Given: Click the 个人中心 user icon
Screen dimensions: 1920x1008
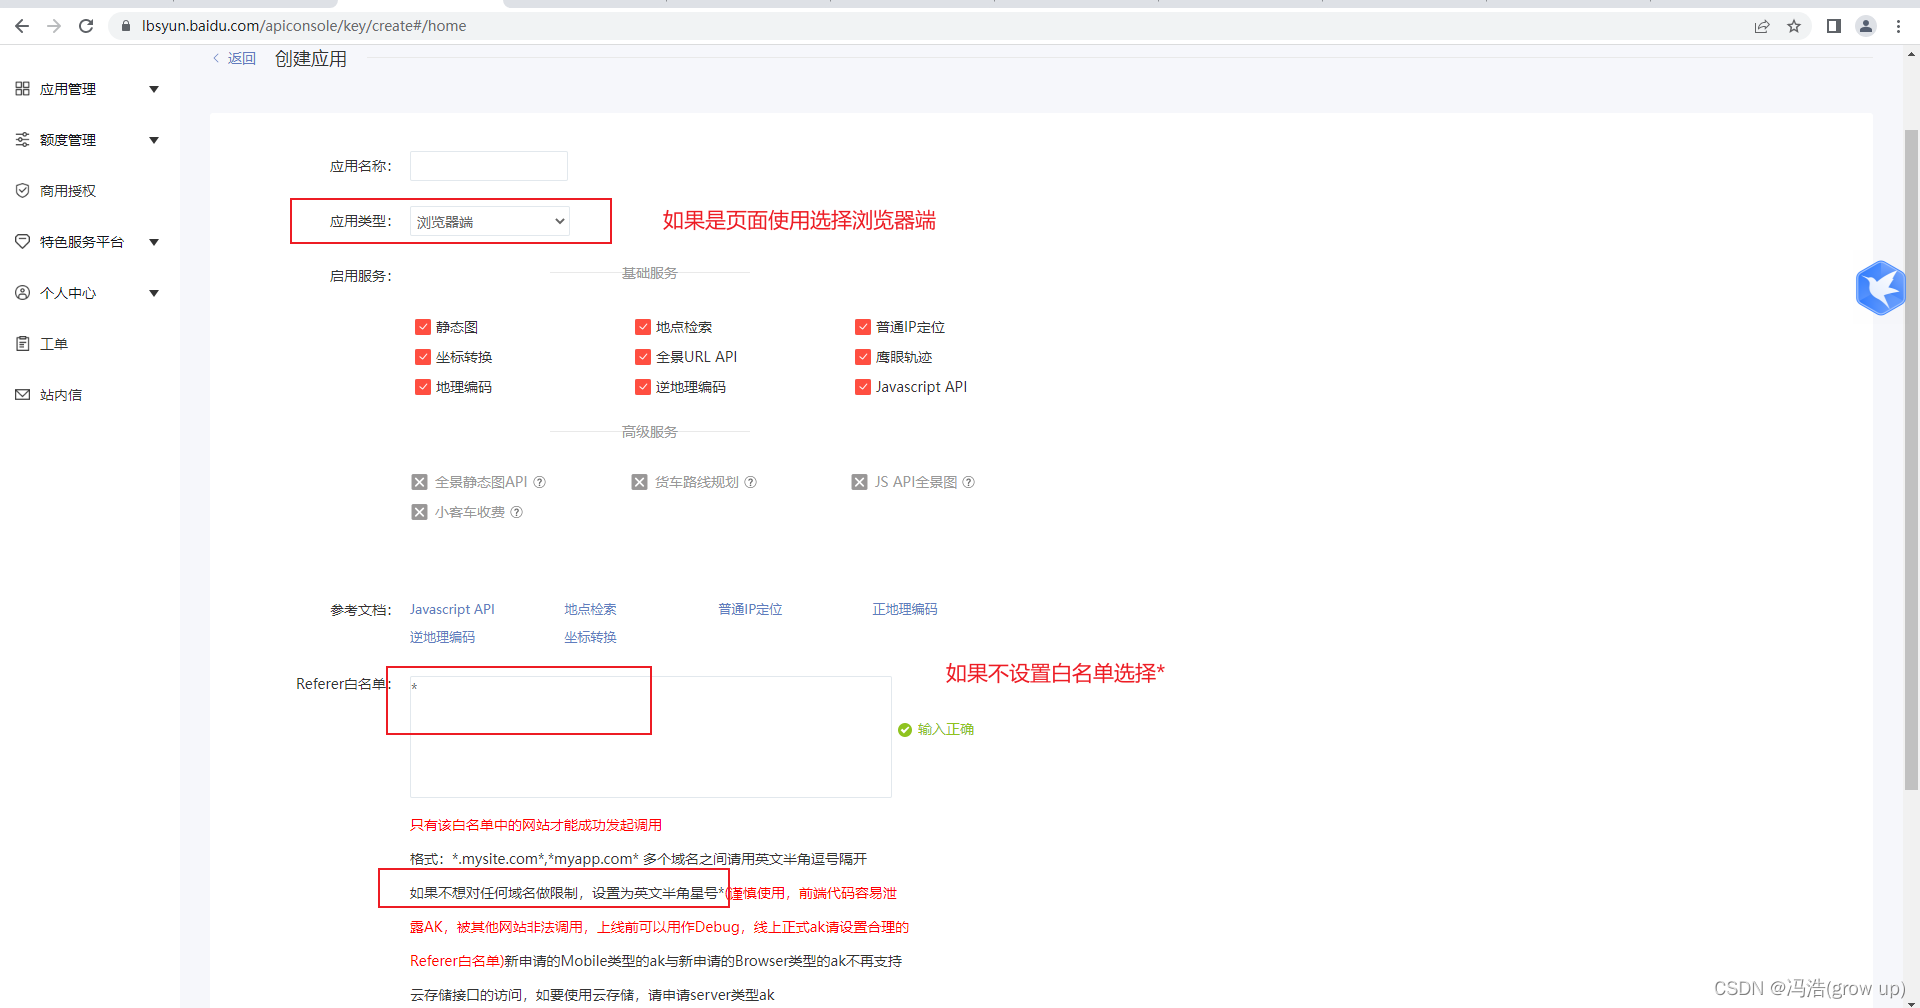Looking at the screenshot, I should click(x=22, y=292).
